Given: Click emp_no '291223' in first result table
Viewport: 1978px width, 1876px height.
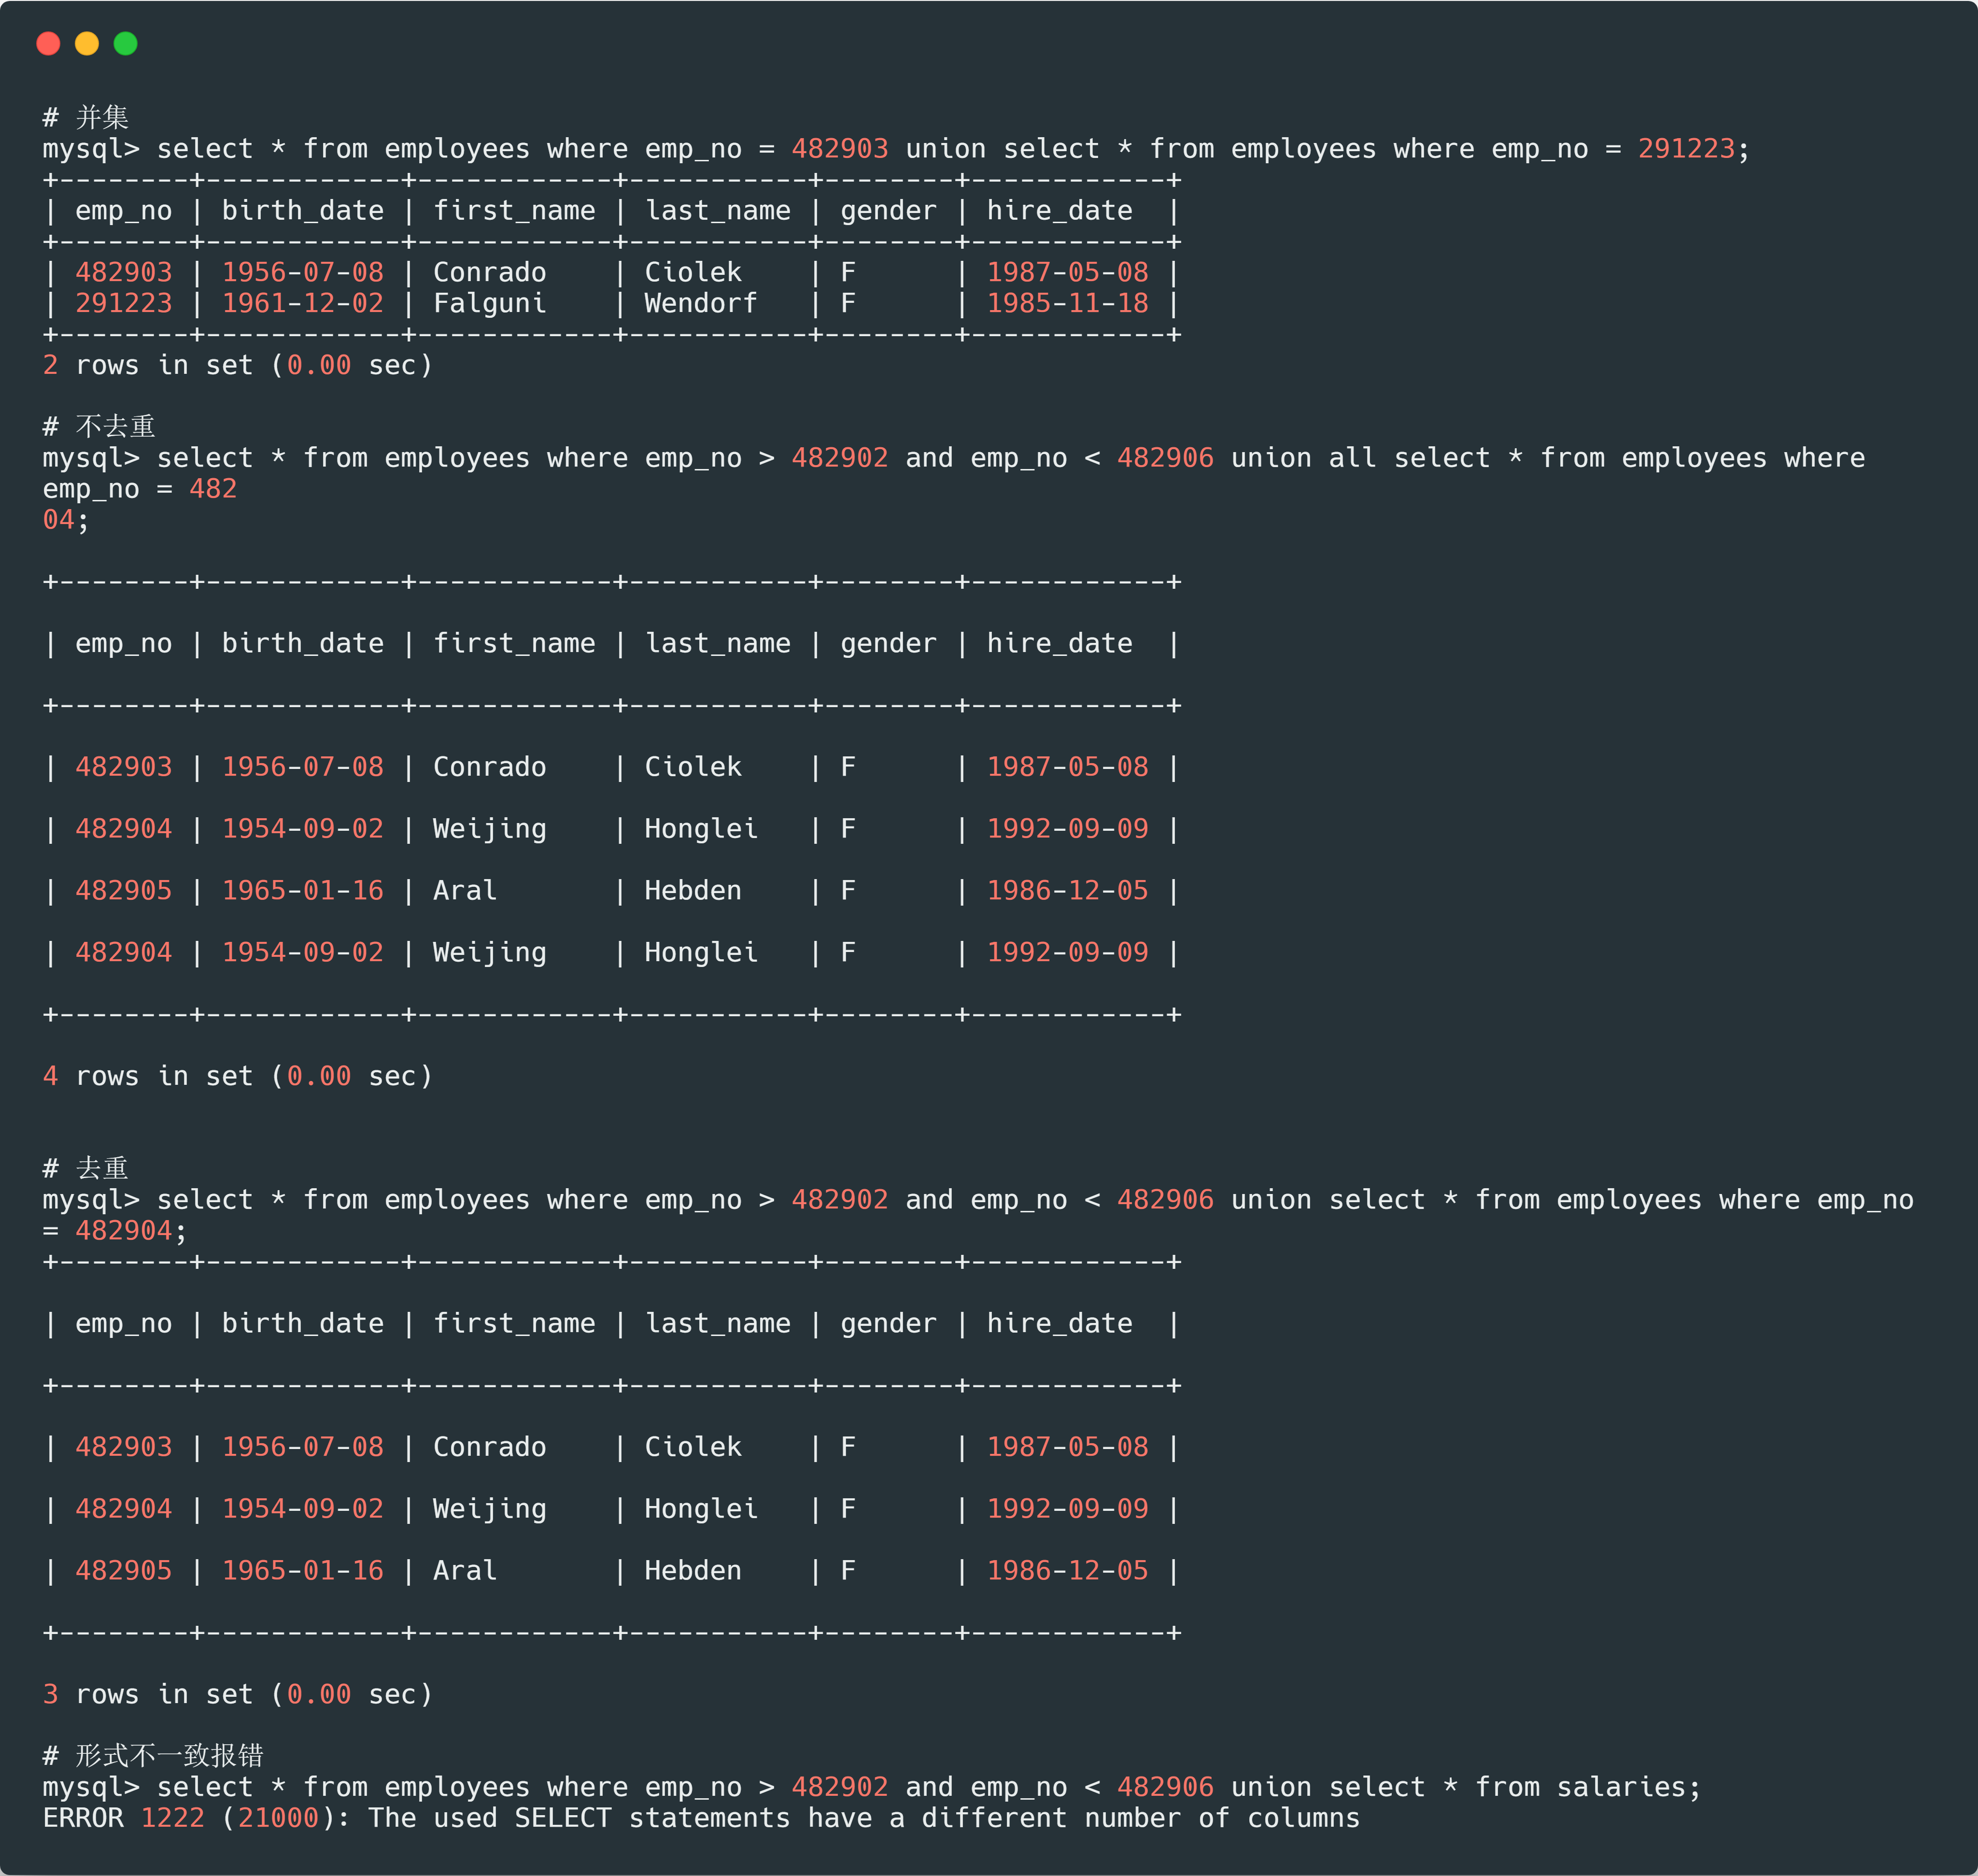Looking at the screenshot, I should (124, 303).
